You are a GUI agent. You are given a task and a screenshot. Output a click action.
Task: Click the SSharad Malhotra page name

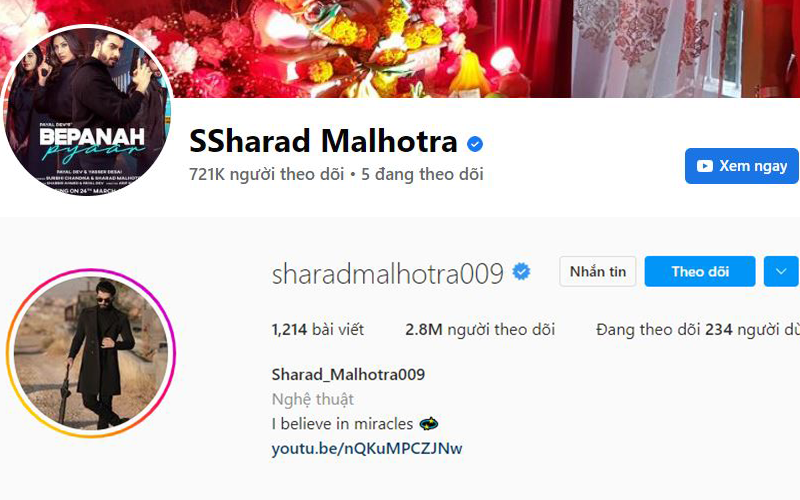323,141
